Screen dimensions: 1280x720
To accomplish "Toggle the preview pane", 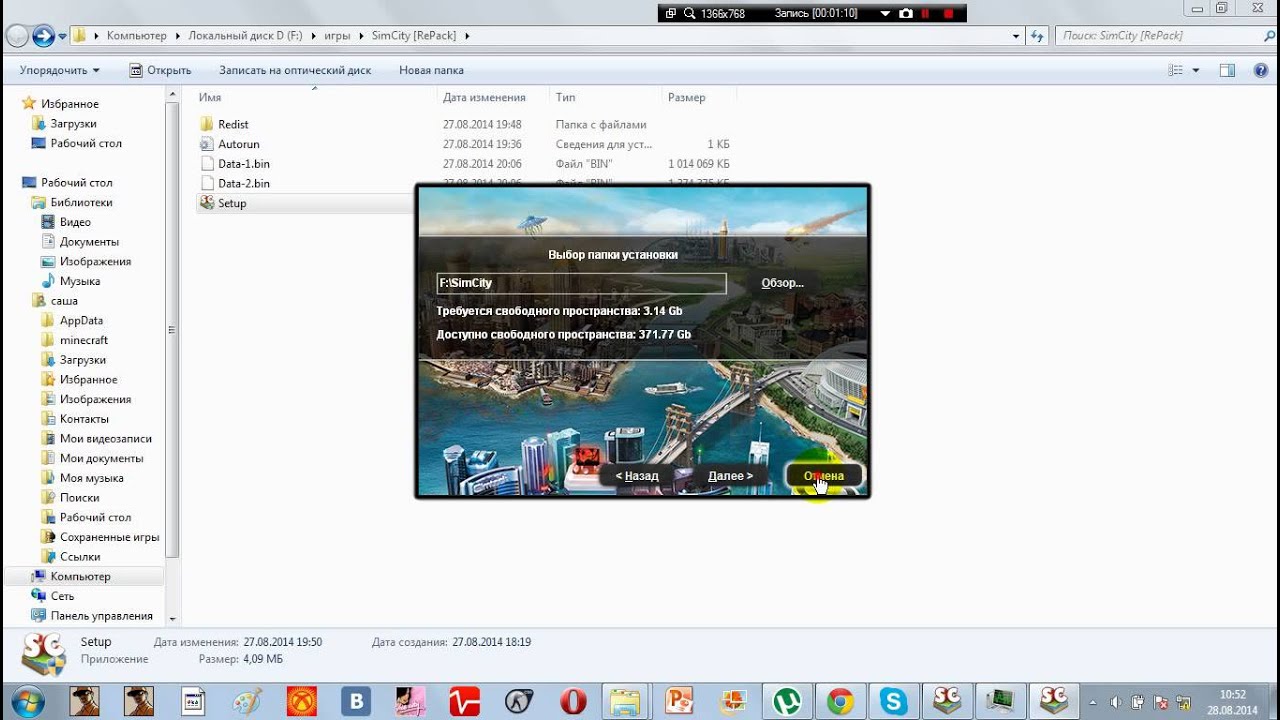I will tap(1227, 70).
